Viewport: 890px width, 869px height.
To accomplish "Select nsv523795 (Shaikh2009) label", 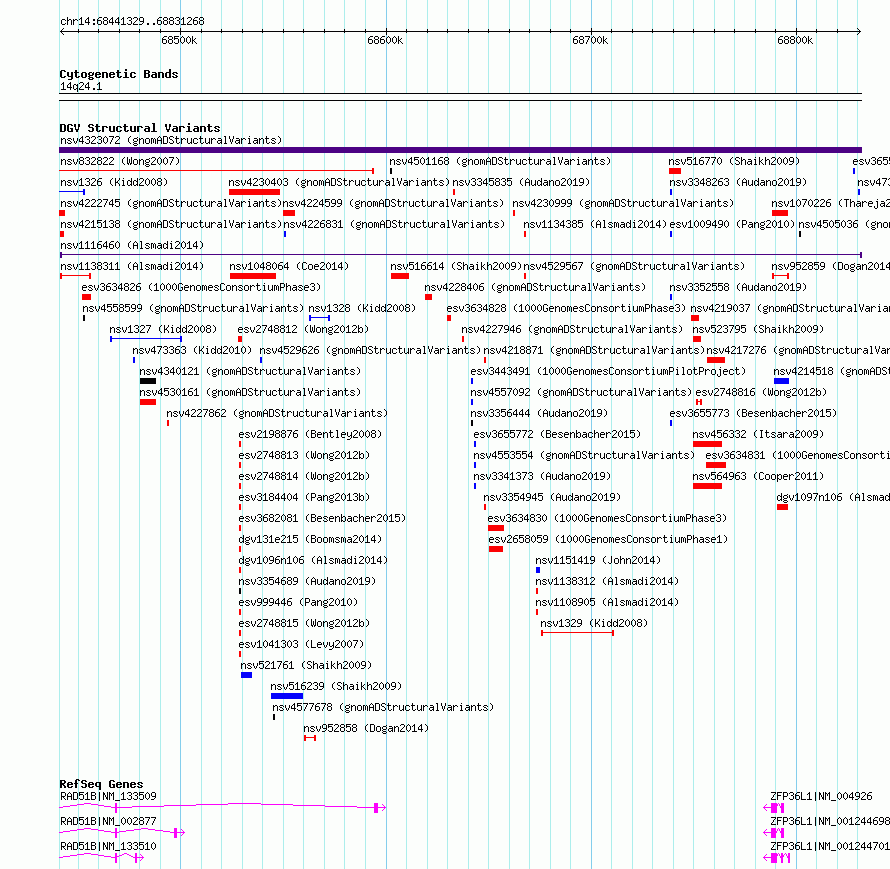I will (758, 329).
